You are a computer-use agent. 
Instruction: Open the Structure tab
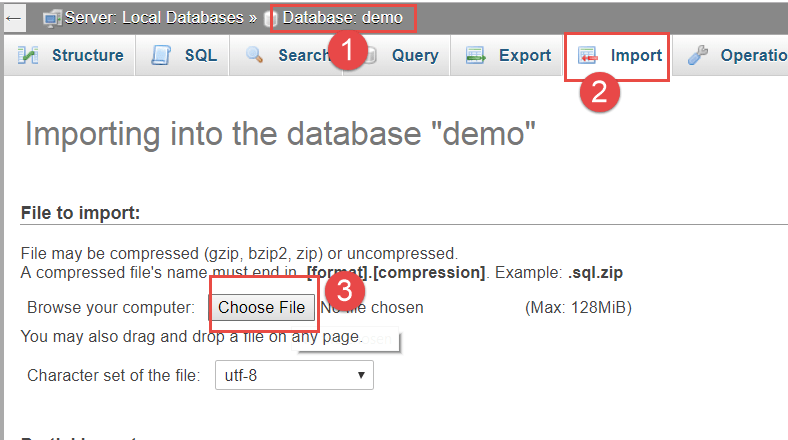click(87, 56)
